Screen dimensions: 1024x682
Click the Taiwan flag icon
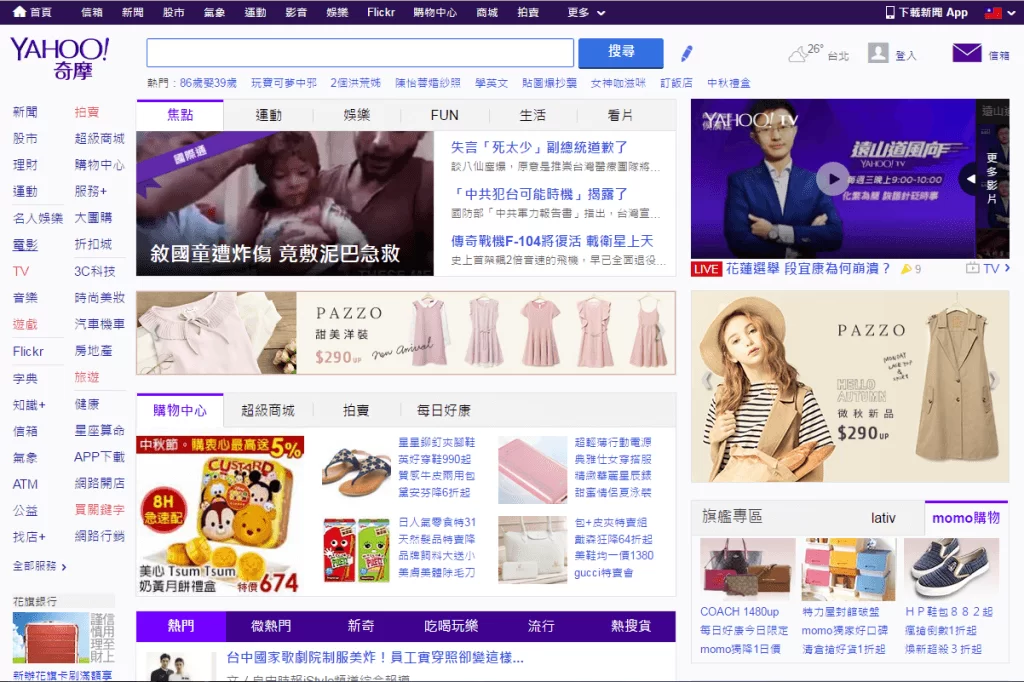[993, 12]
